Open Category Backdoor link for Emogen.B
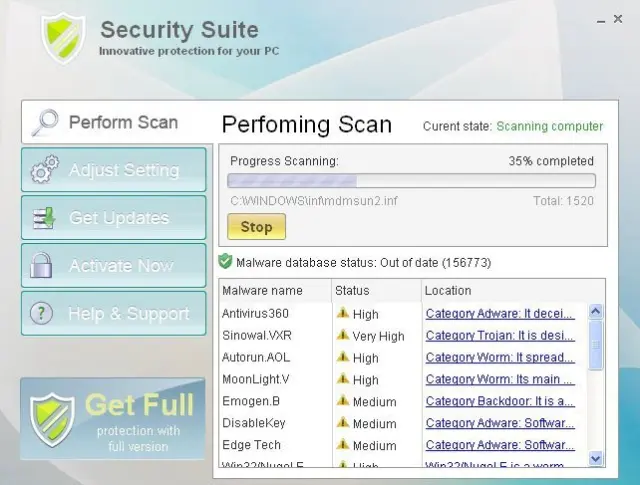The image size is (640, 485). 500,401
